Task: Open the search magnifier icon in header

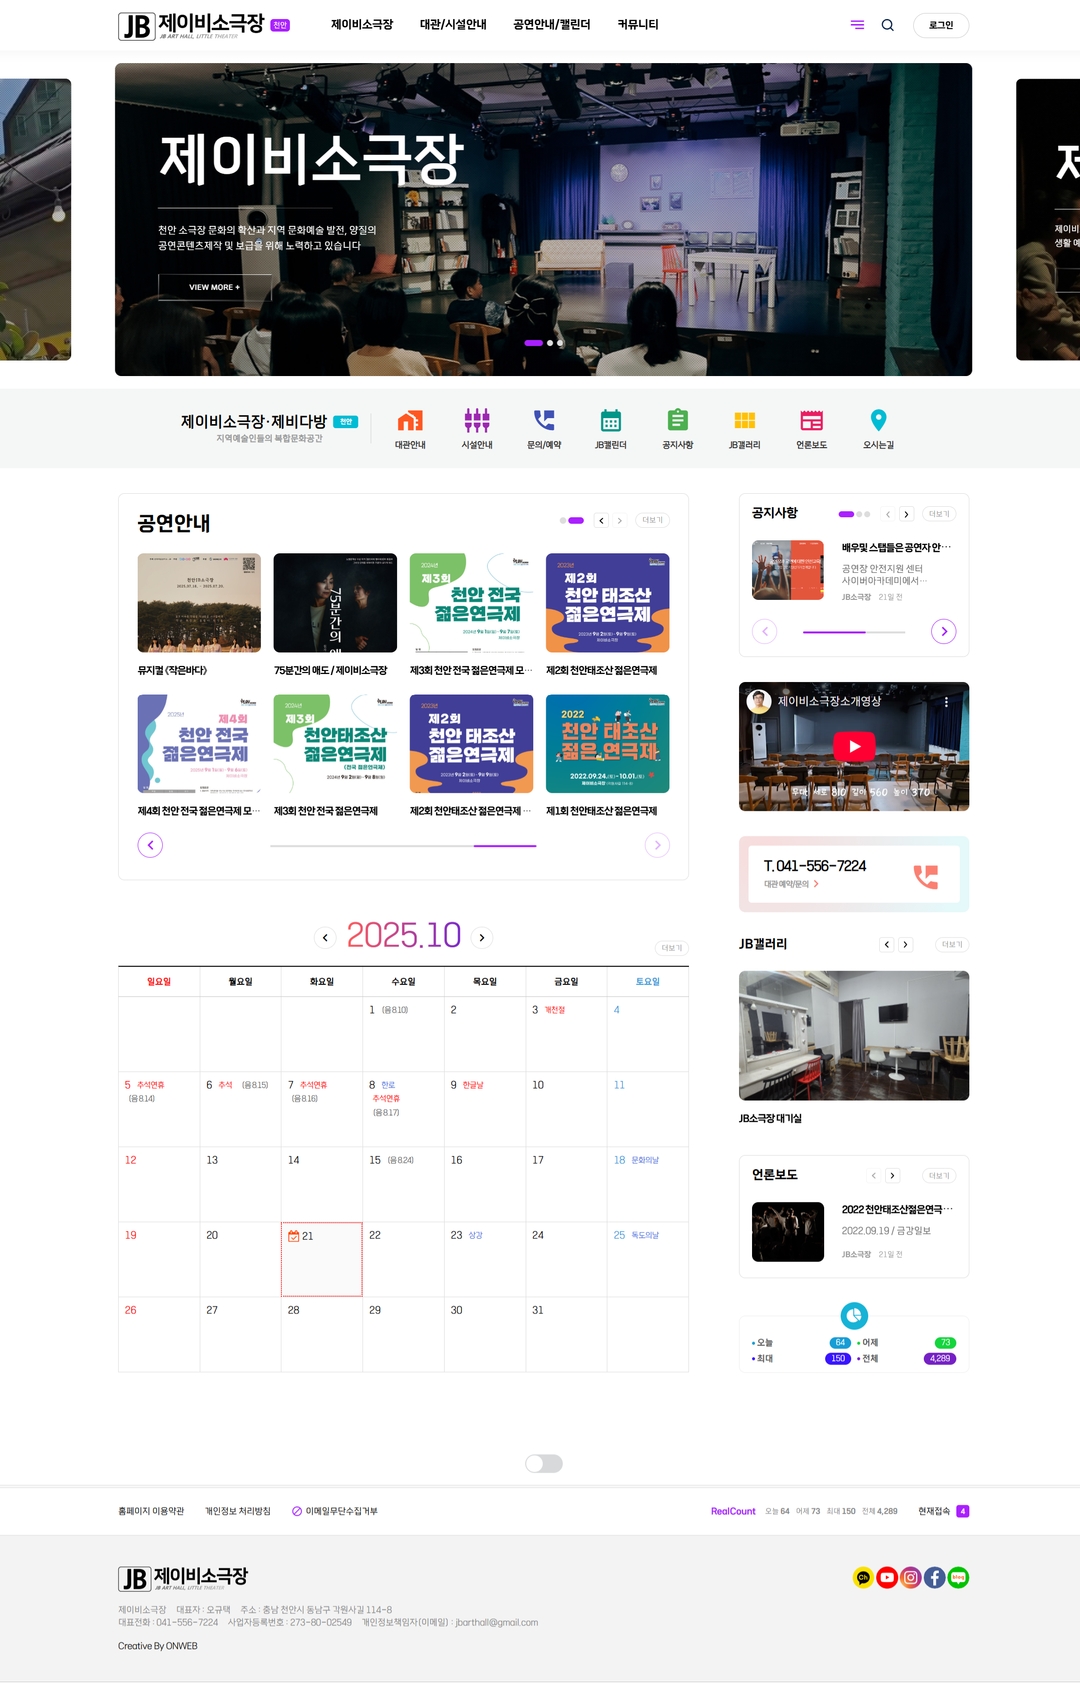Action: [887, 25]
